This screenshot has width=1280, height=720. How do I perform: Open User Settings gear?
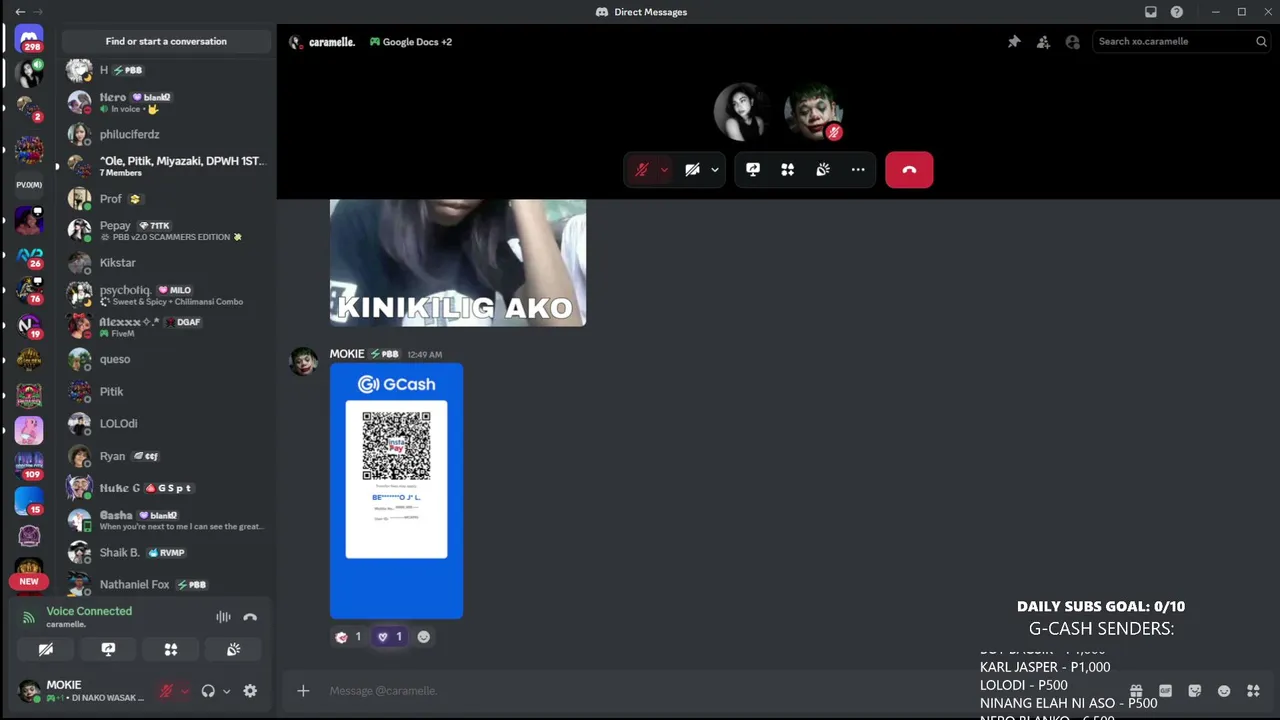[250, 691]
